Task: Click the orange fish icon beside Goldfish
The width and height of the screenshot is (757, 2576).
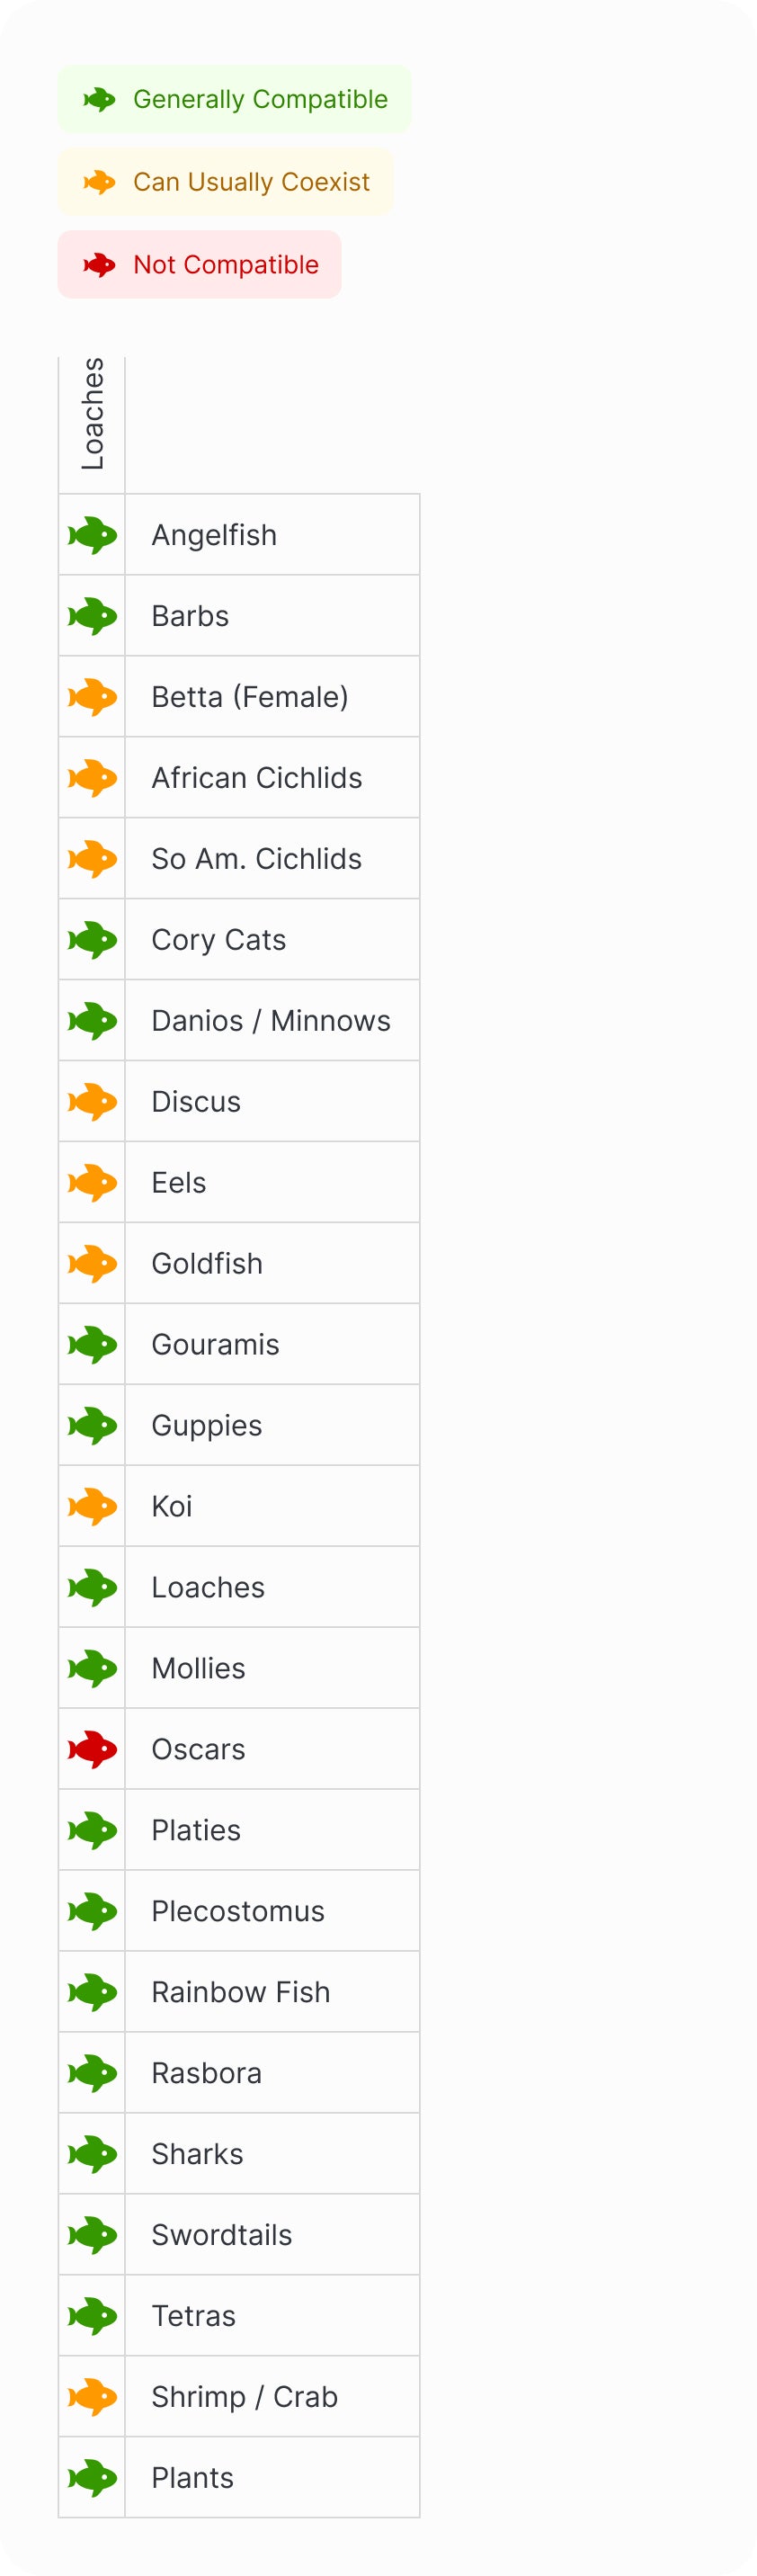Action: [92, 1263]
